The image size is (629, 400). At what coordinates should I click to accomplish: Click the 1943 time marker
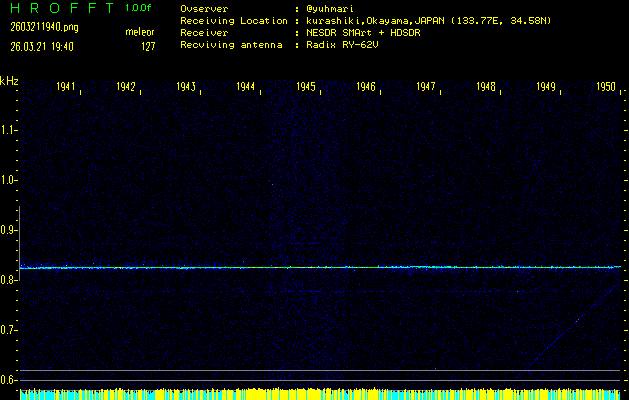(186, 87)
